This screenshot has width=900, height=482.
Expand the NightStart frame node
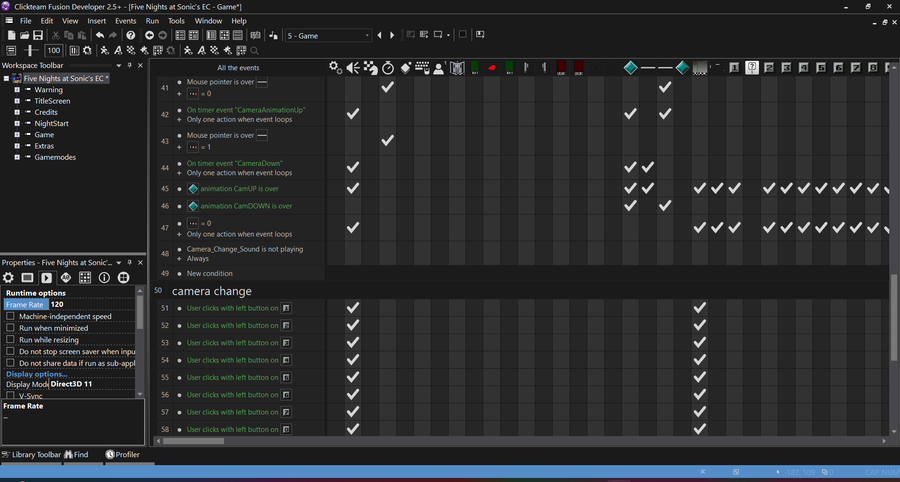(17, 123)
